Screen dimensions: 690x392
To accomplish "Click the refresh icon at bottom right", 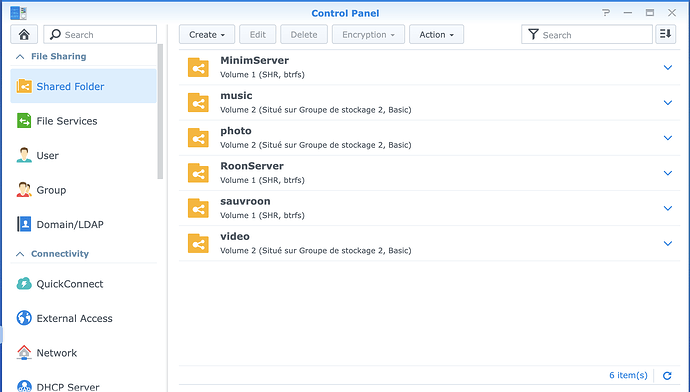I will pos(667,375).
